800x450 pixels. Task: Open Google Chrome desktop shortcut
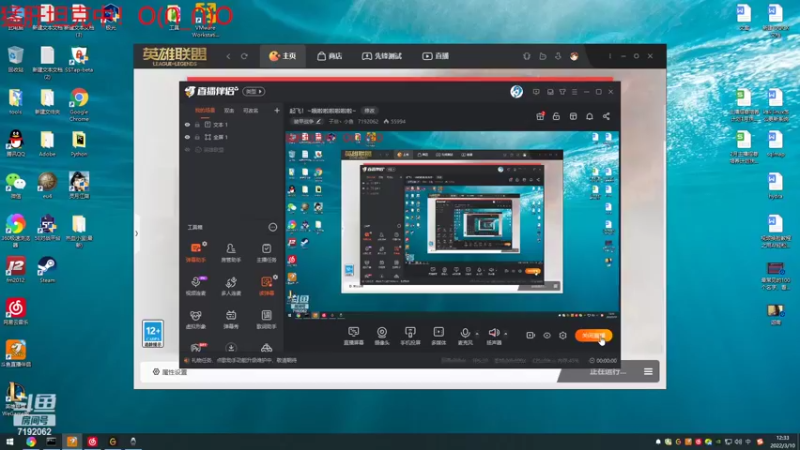coord(79,104)
